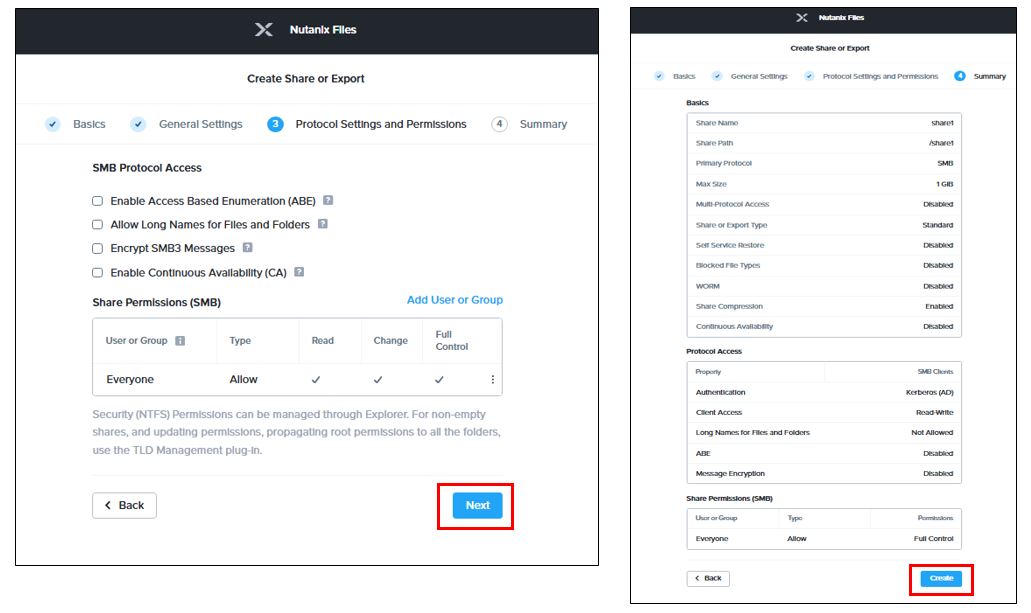Toggle Full Control checkmark for Everyone
The width and height of the screenshot is (1031, 613).
tap(439, 380)
